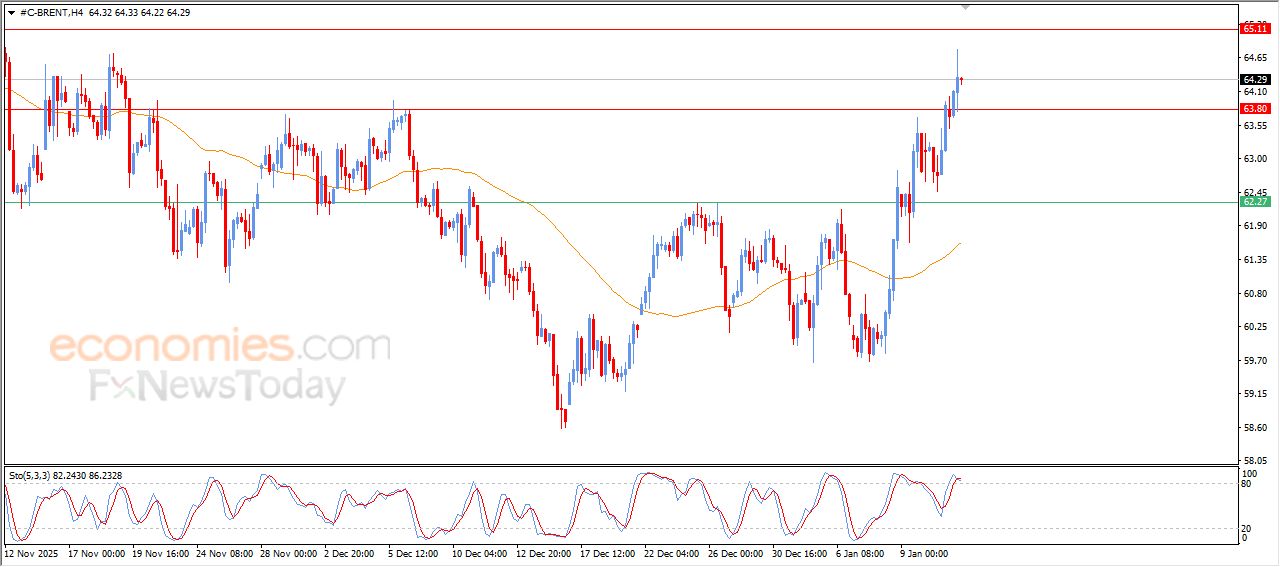Select the current price label 64.29
1280x567 pixels.
1255,79
